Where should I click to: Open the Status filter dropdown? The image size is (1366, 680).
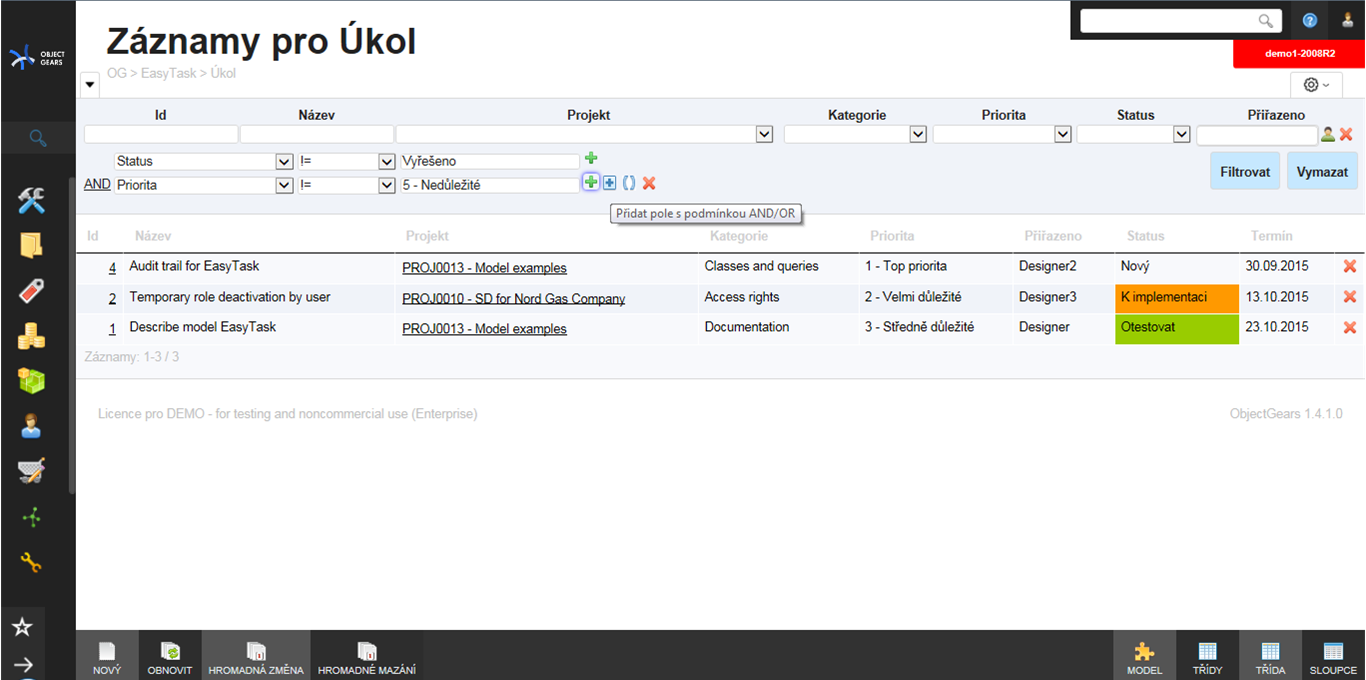tap(1182, 134)
